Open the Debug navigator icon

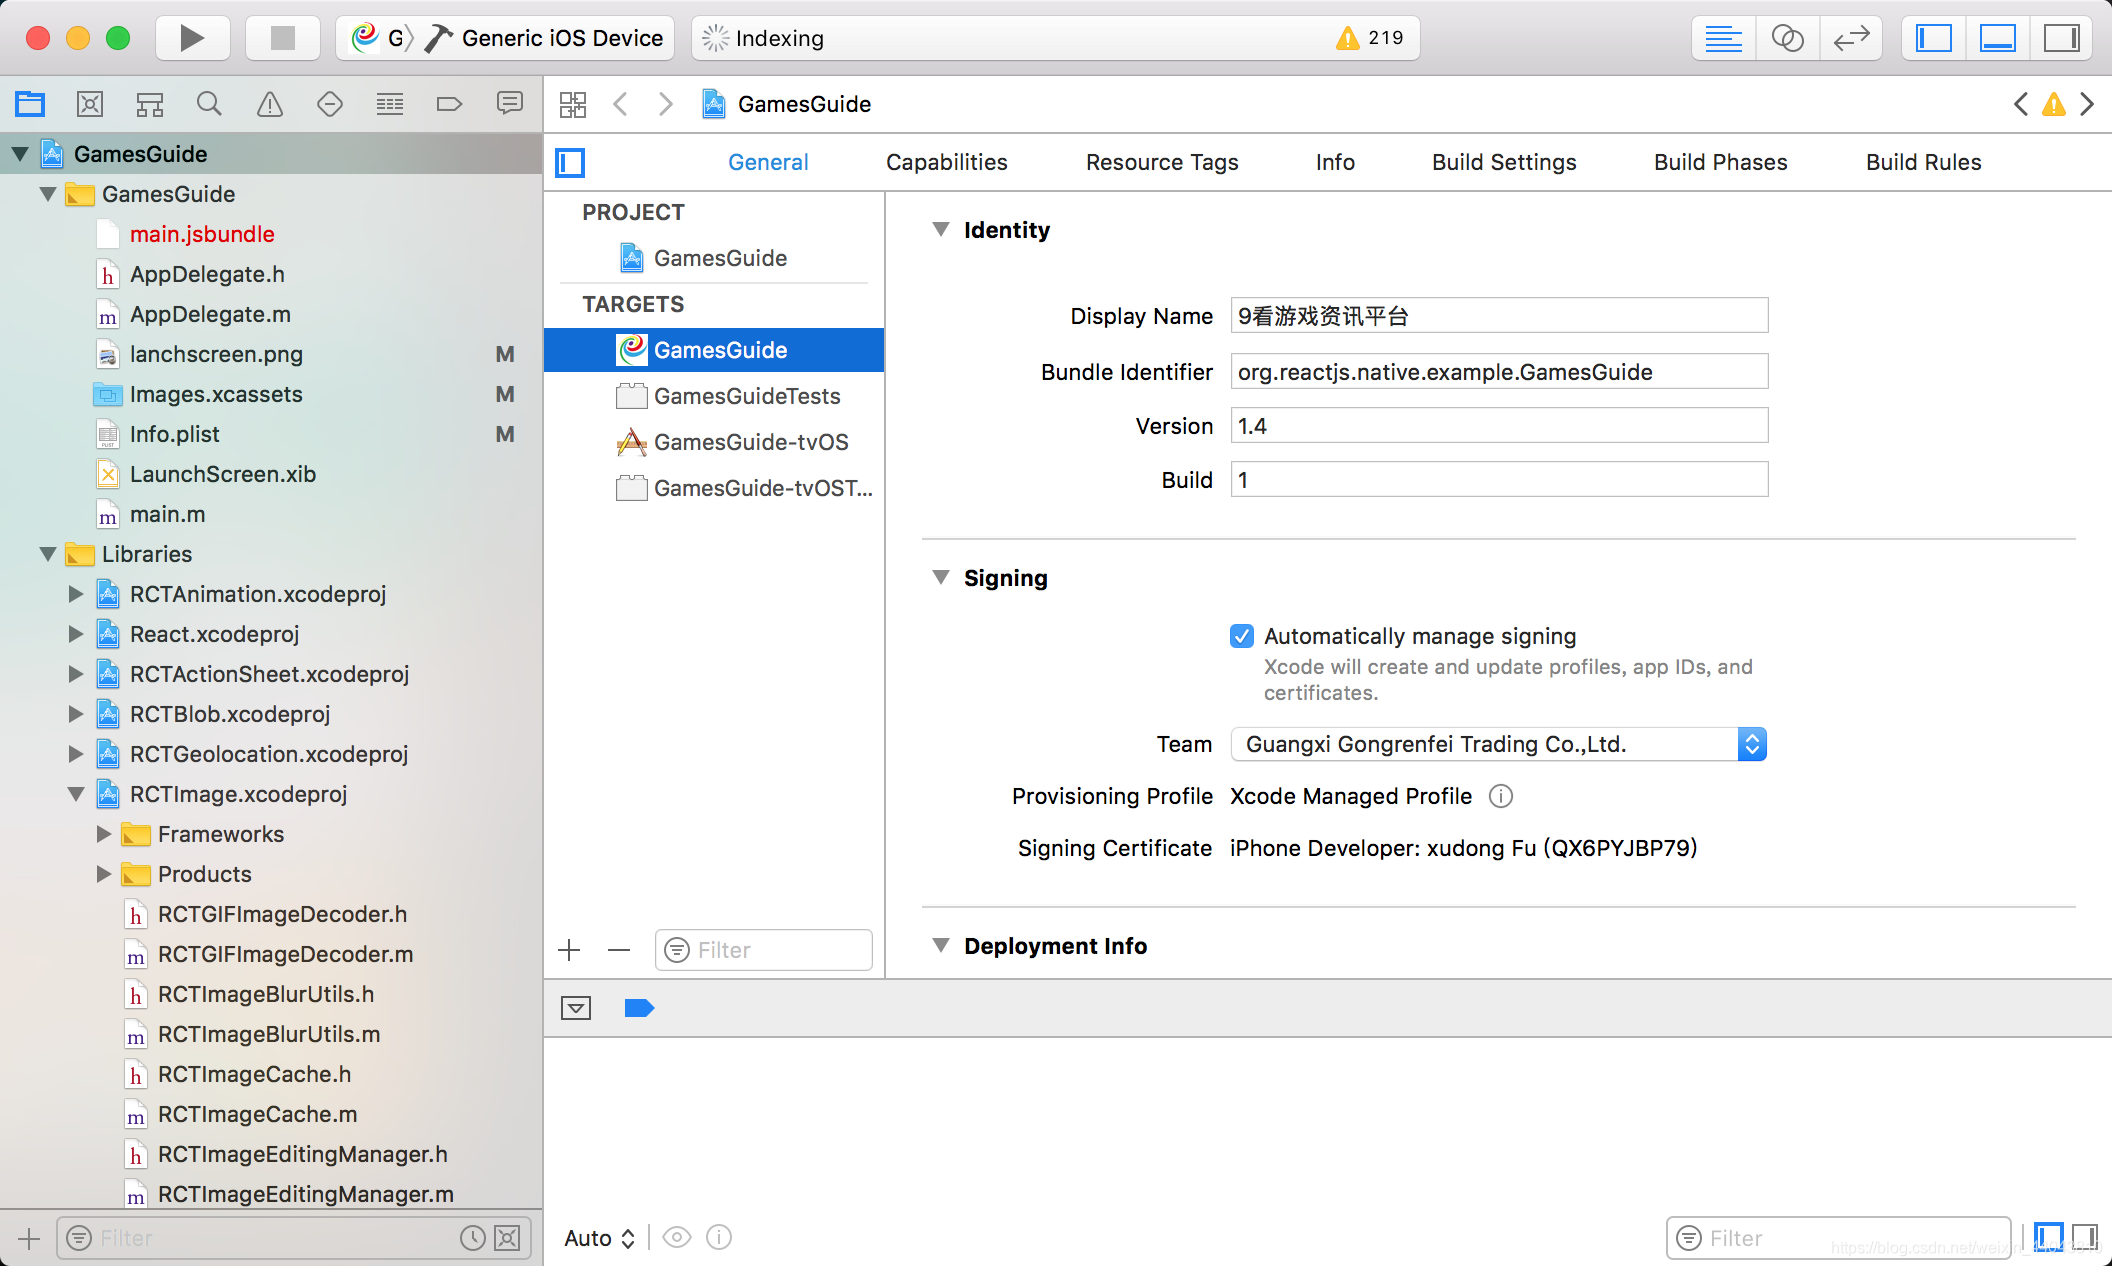click(390, 103)
